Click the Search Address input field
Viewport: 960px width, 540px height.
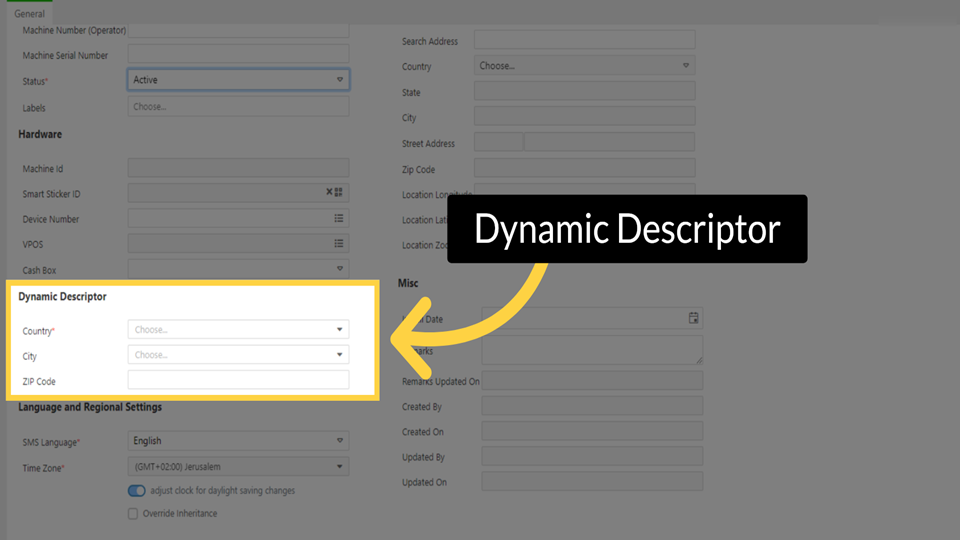(584, 40)
